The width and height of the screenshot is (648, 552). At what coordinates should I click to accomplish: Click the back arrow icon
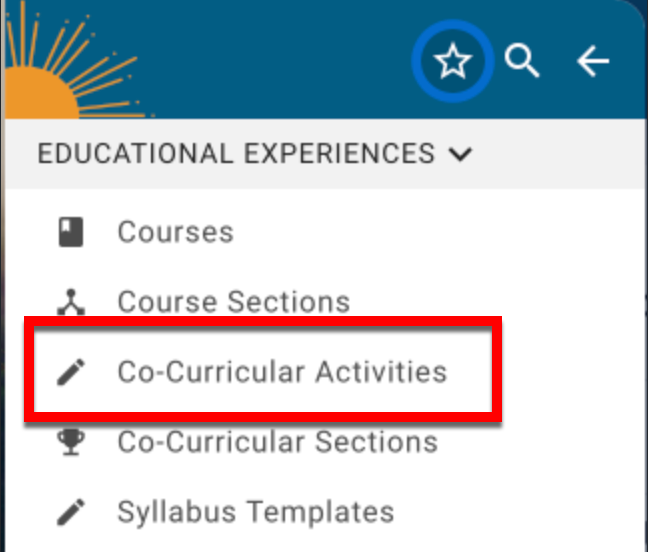(593, 62)
